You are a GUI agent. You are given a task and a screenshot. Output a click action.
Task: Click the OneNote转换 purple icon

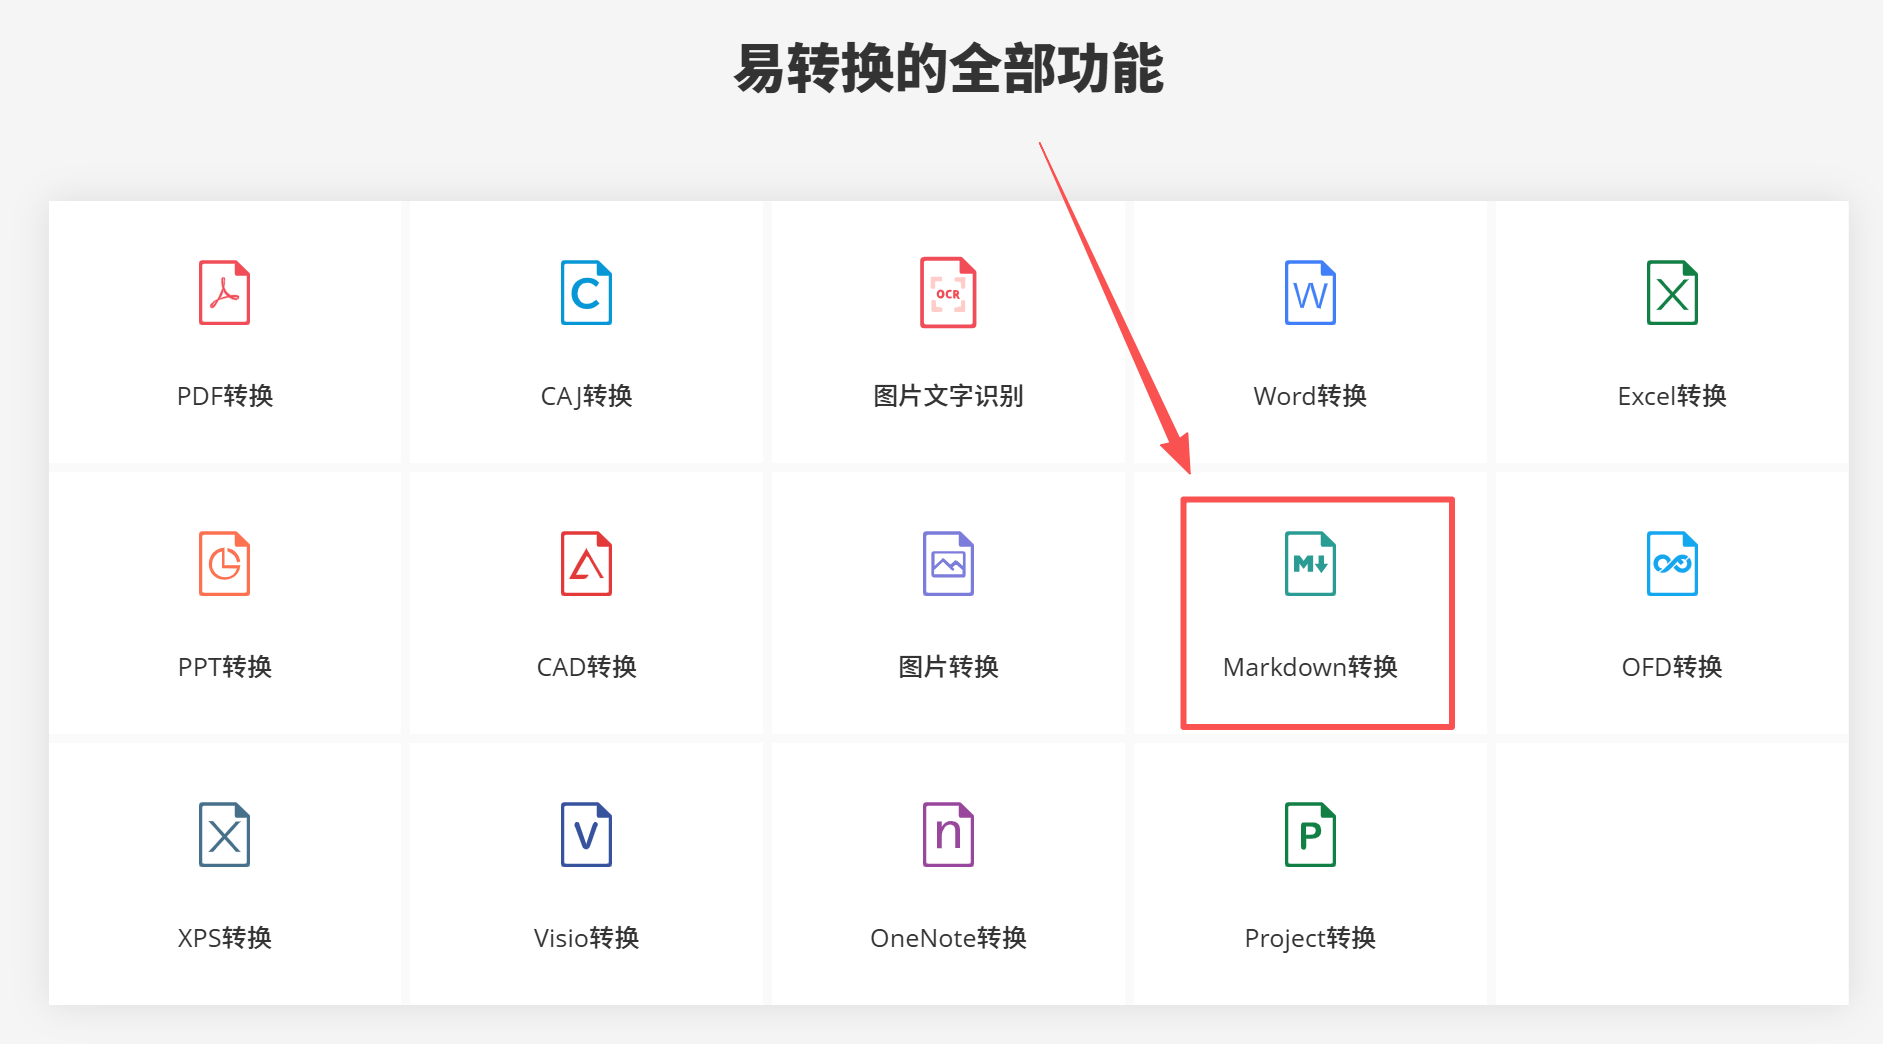pos(947,834)
